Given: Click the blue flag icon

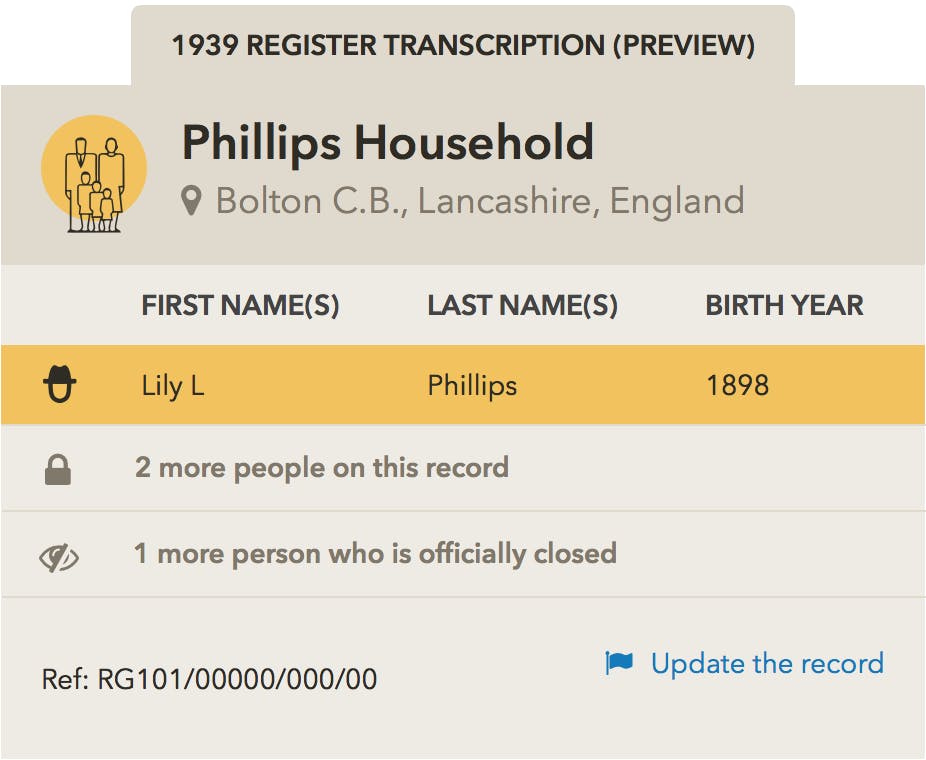Looking at the screenshot, I should pos(619,663).
